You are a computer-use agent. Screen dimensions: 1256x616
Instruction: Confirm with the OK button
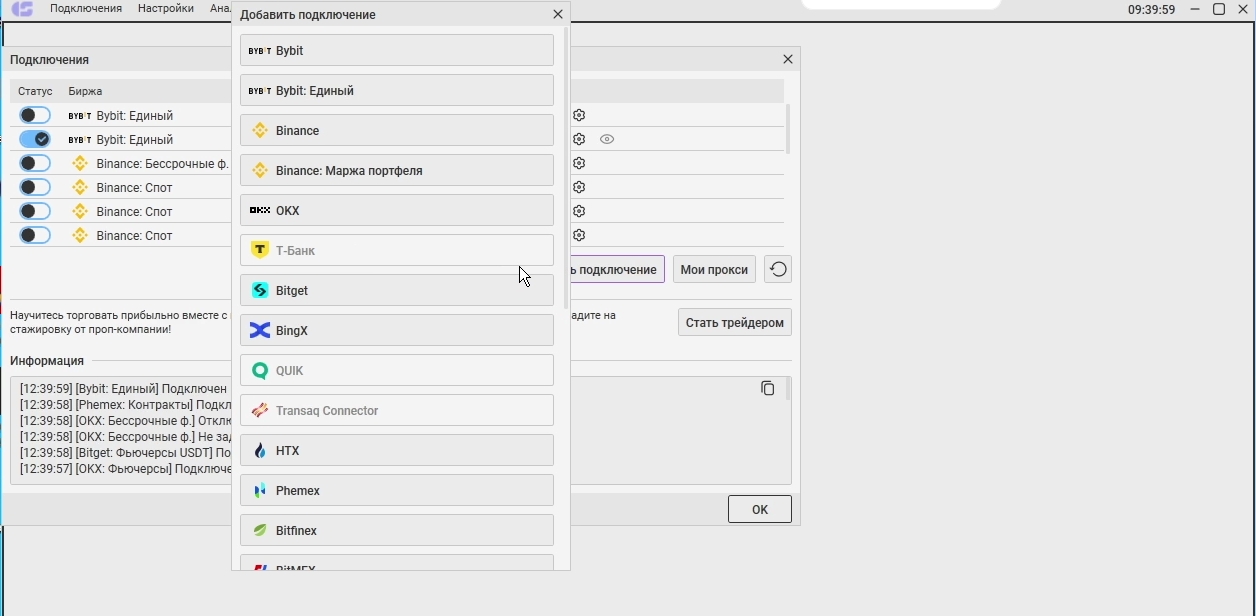[x=759, y=509]
